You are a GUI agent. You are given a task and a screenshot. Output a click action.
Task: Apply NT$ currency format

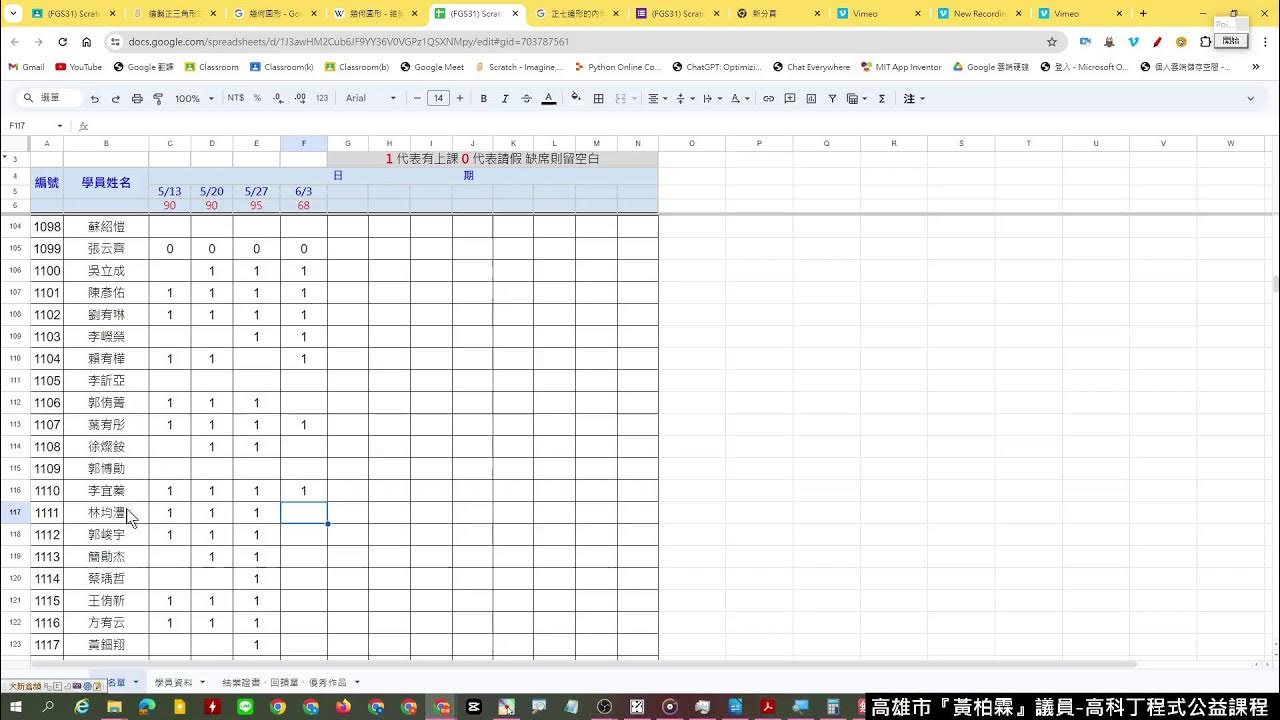pyautogui.click(x=236, y=98)
